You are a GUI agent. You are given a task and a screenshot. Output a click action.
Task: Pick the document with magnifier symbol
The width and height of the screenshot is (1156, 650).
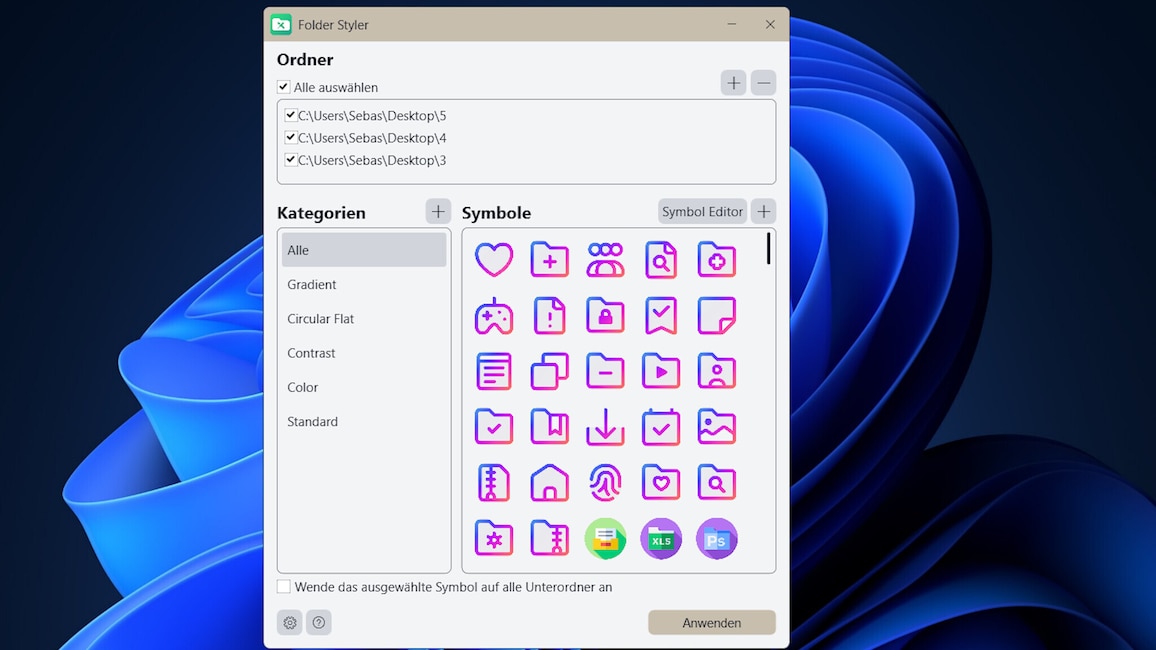point(661,260)
